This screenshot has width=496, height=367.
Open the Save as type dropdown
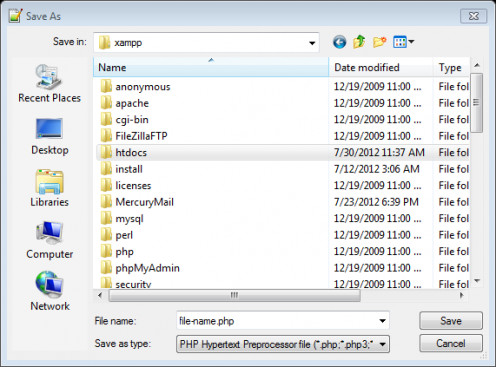(383, 344)
